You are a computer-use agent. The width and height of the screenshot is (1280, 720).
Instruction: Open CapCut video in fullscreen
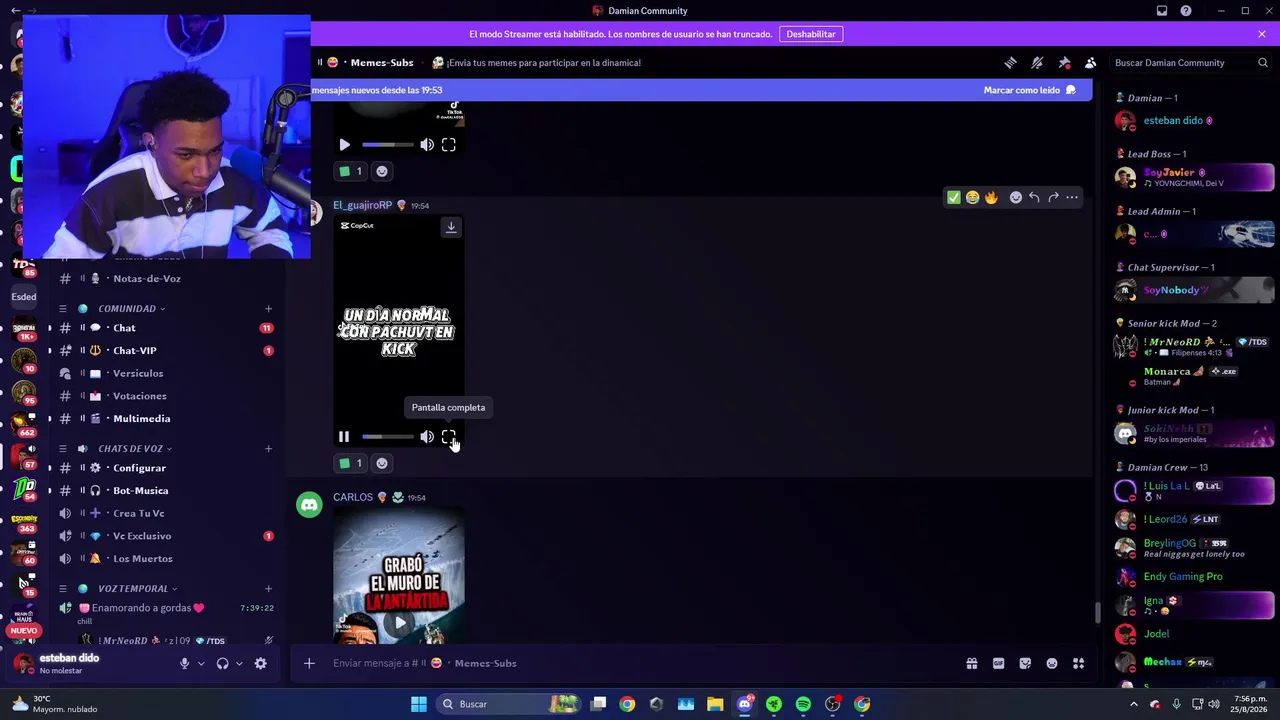point(449,437)
